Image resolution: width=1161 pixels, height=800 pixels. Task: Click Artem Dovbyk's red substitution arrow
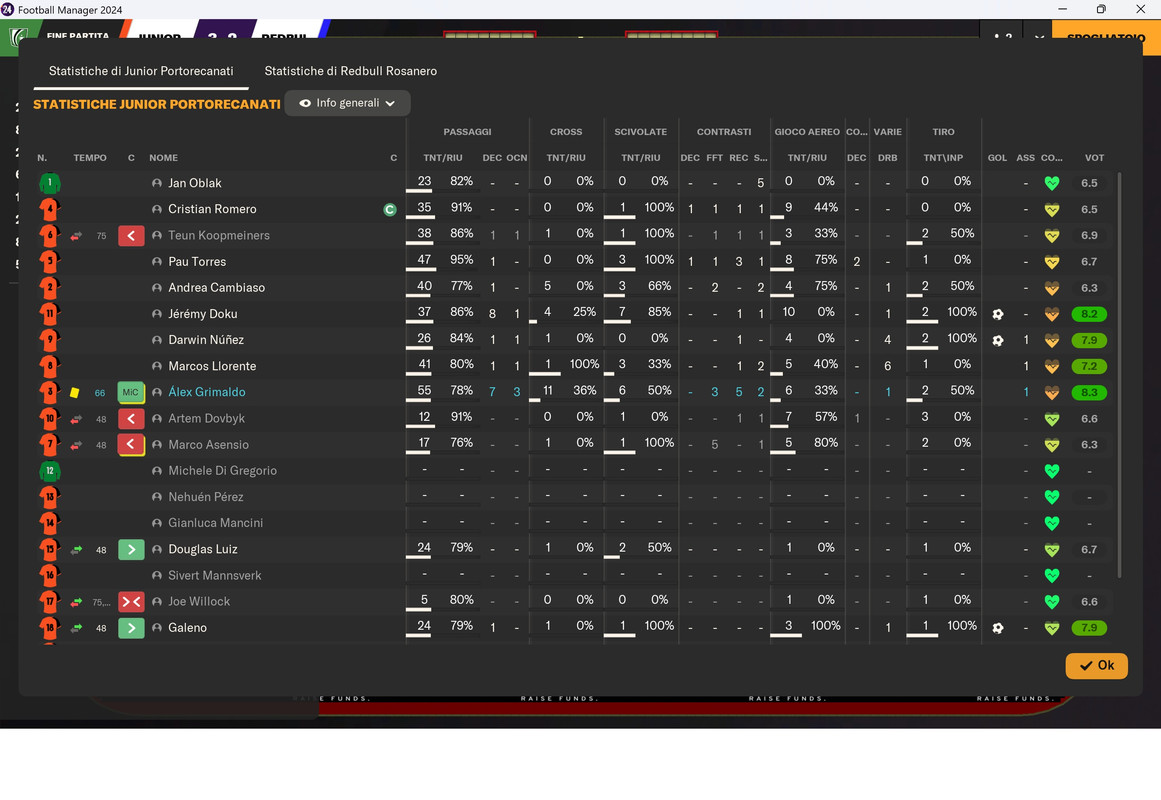tap(131, 419)
